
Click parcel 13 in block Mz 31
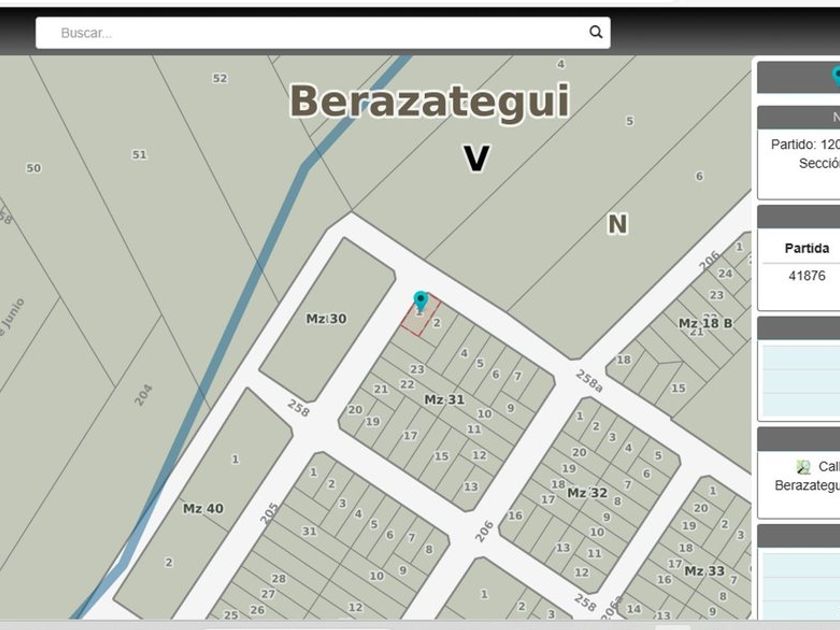(x=471, y=487)
